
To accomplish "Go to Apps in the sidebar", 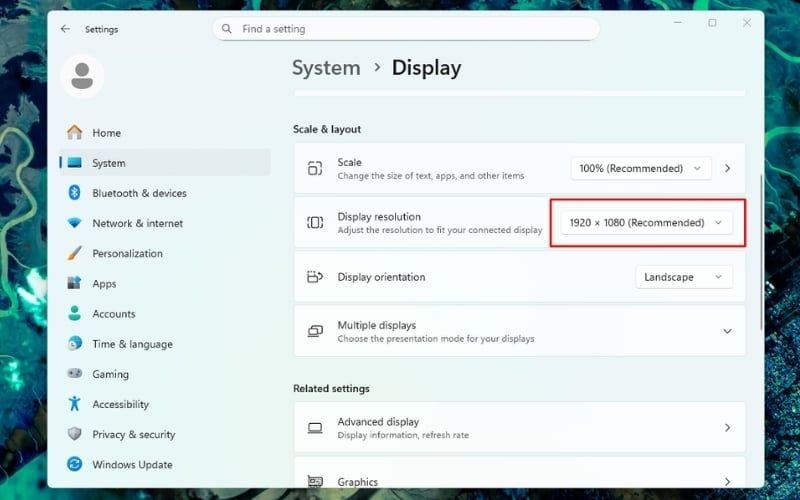I will 104,284.
